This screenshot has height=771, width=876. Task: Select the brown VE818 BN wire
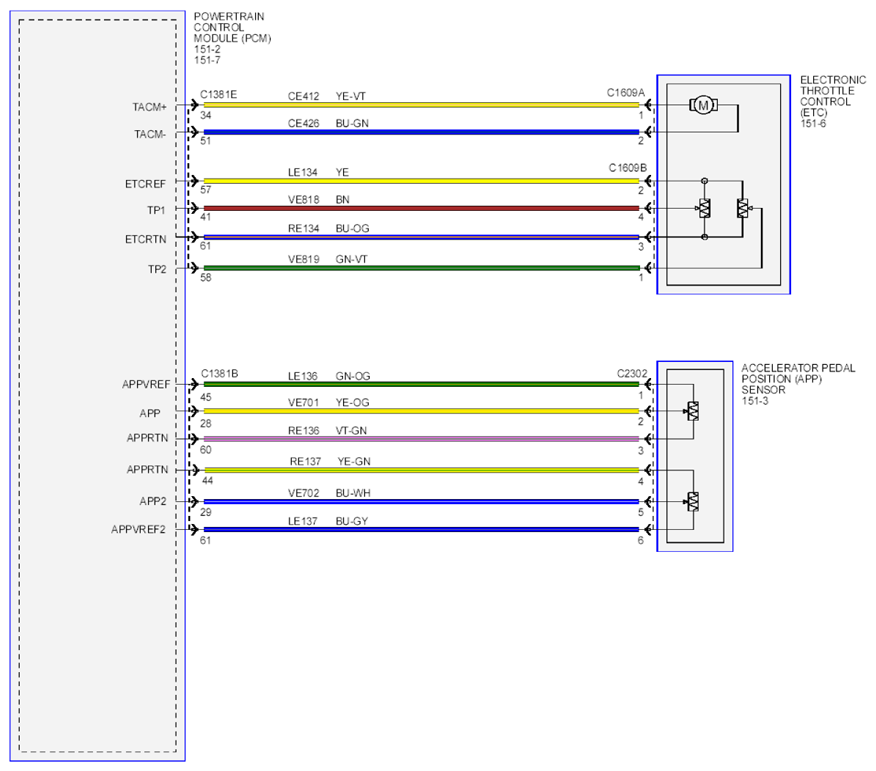(421, 208)
